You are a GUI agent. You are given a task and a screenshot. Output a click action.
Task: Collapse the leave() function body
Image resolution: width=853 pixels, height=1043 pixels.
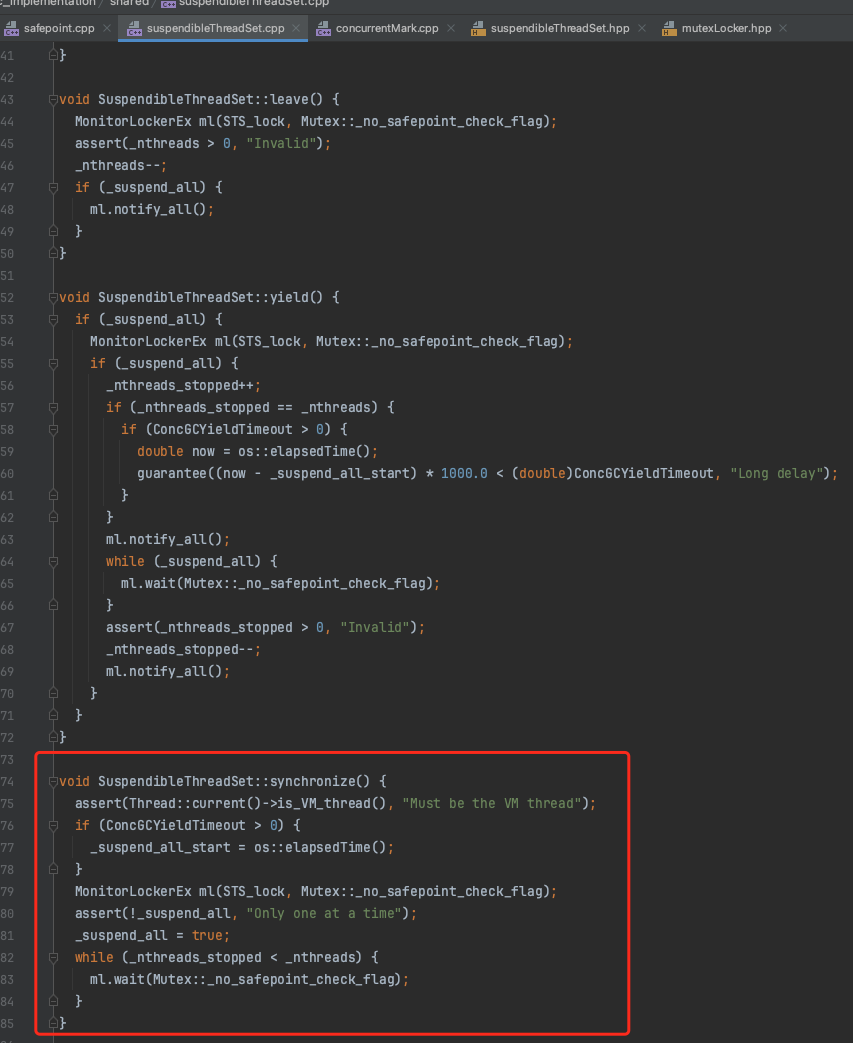[x=52, y=99]
